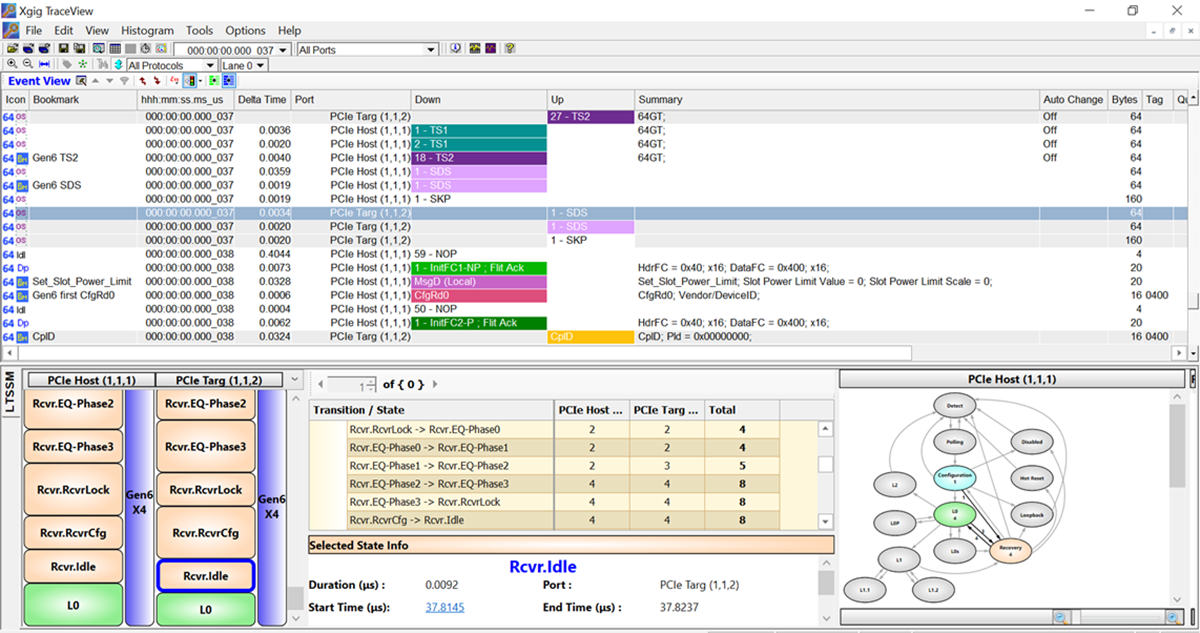Open the Histogram menu
1200x633 pixels.
click(147, 30)
